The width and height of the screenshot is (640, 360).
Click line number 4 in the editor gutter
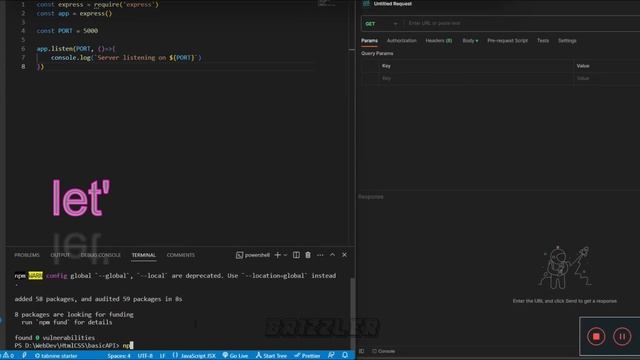(x=23, y=31)
